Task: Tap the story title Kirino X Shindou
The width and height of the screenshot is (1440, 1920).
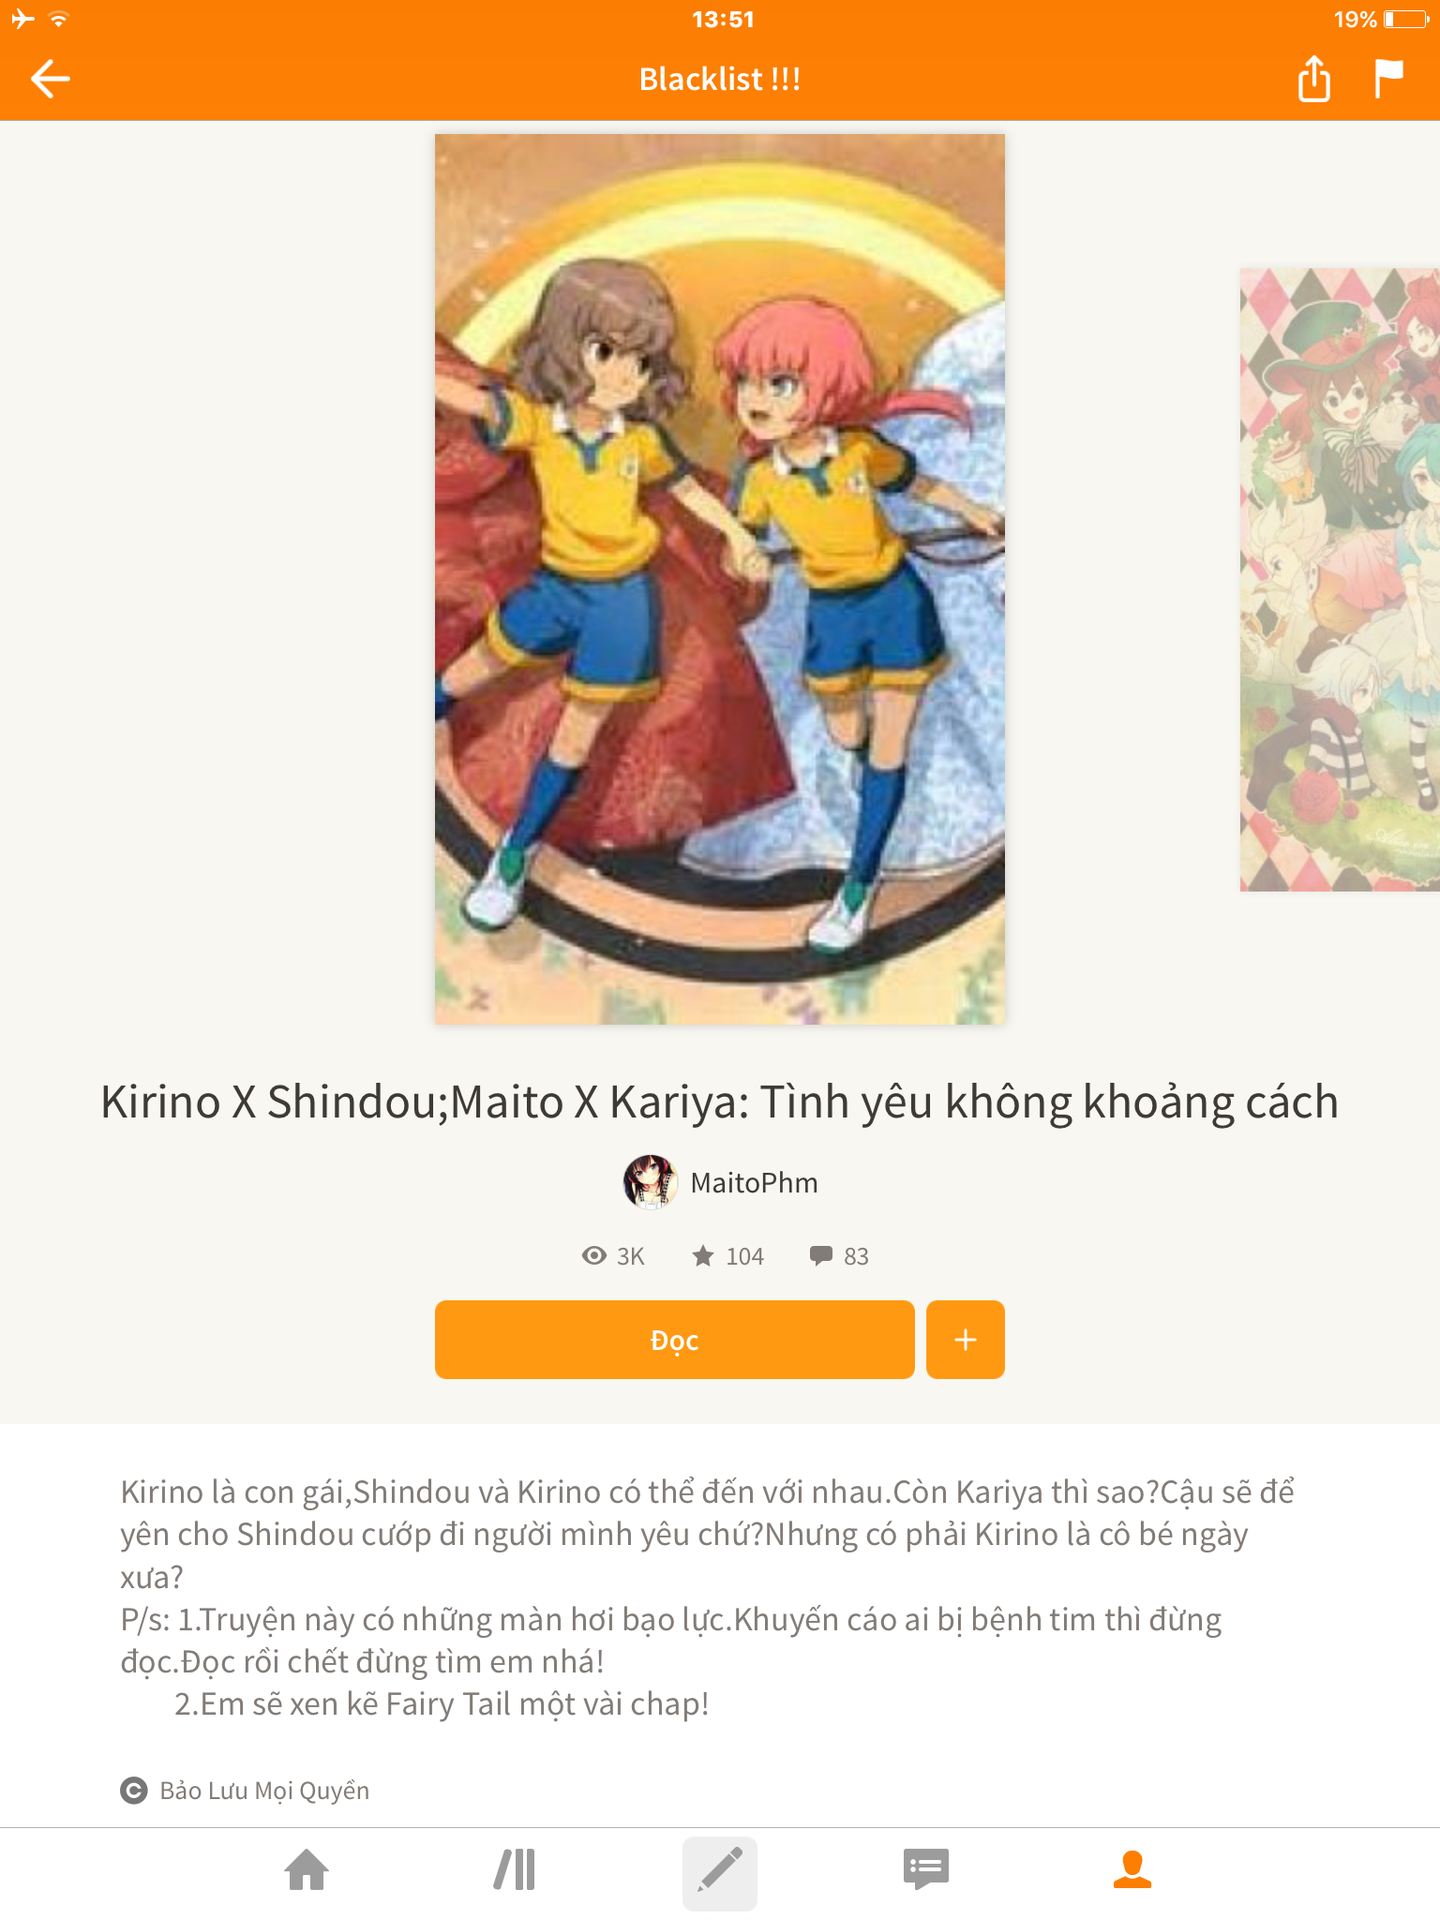Action: (x=720, y=1102)
